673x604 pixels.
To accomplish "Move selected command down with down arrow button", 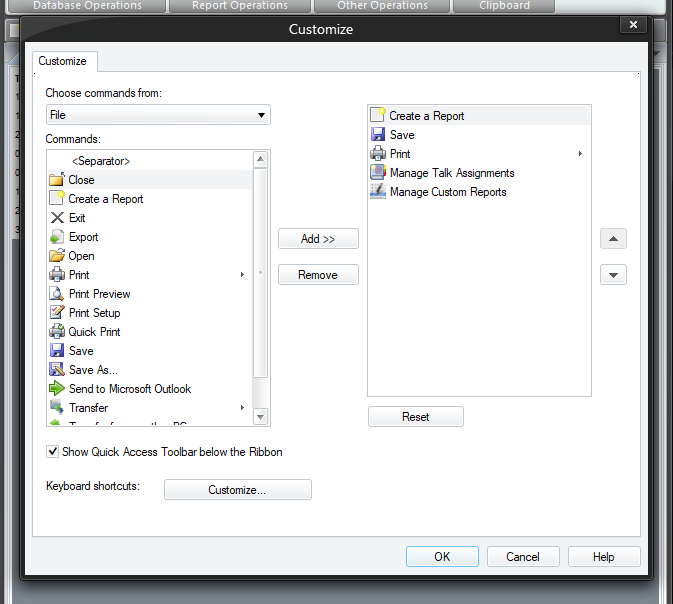I will point(613,275).
